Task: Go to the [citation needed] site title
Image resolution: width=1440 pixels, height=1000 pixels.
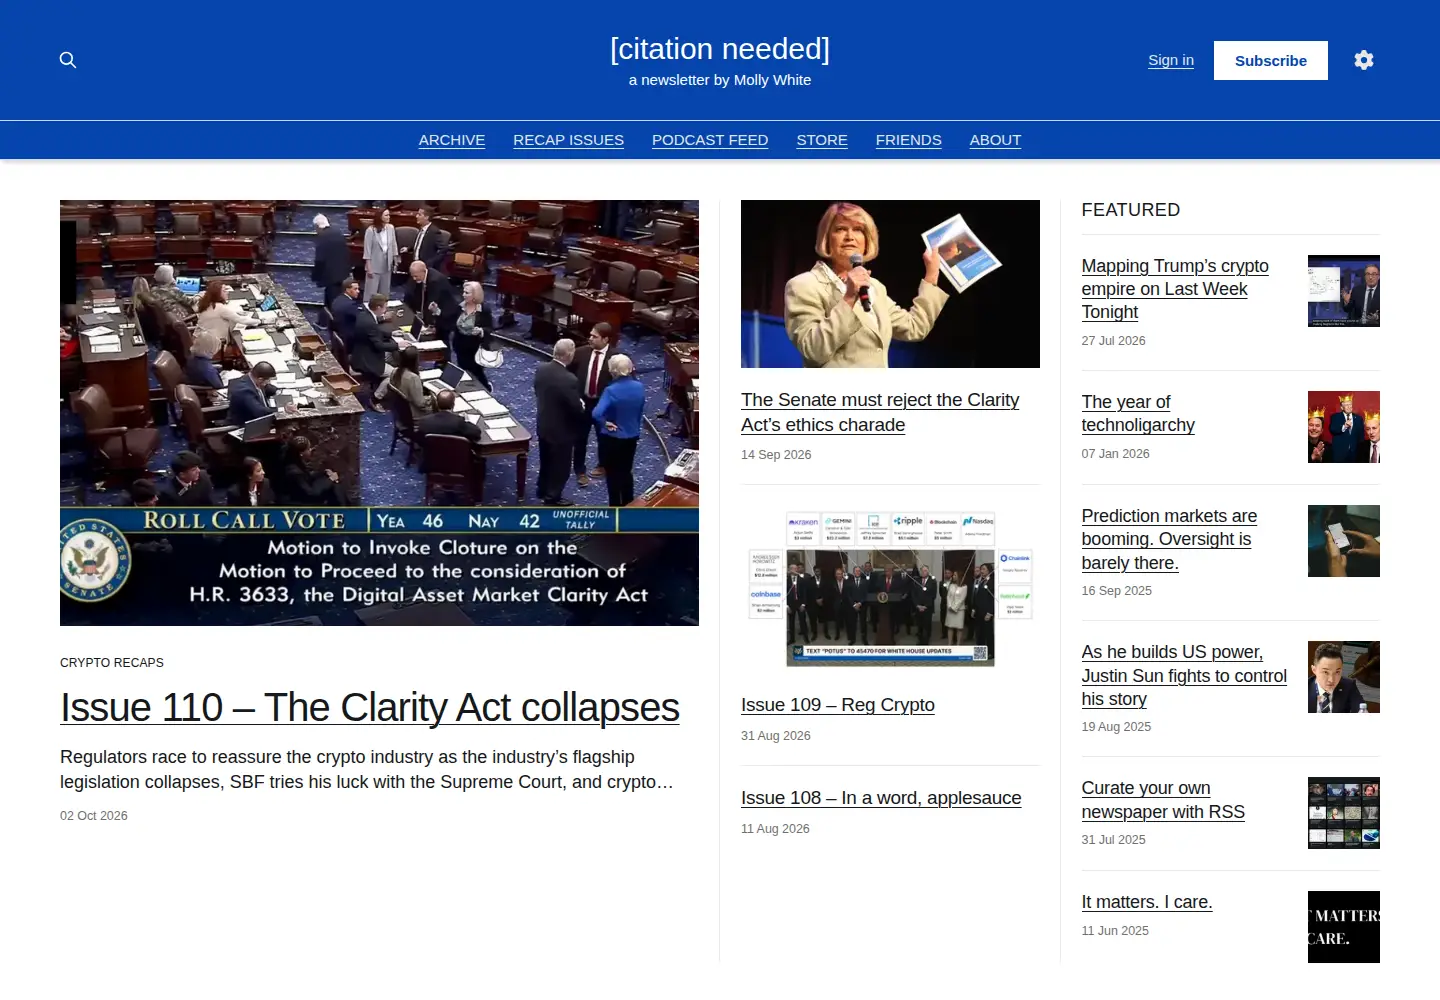Action: pos(720,49)
